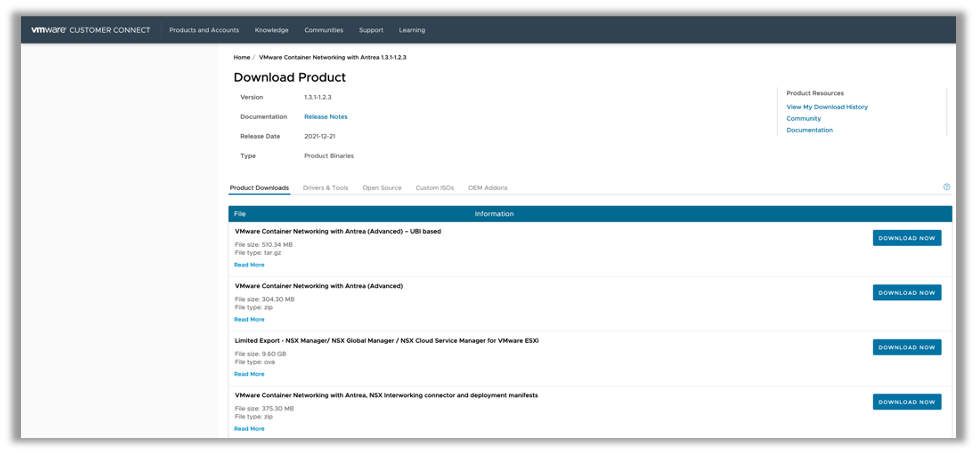
Task: Open the Learning navigation menu
Action: (x=412, y=30)
